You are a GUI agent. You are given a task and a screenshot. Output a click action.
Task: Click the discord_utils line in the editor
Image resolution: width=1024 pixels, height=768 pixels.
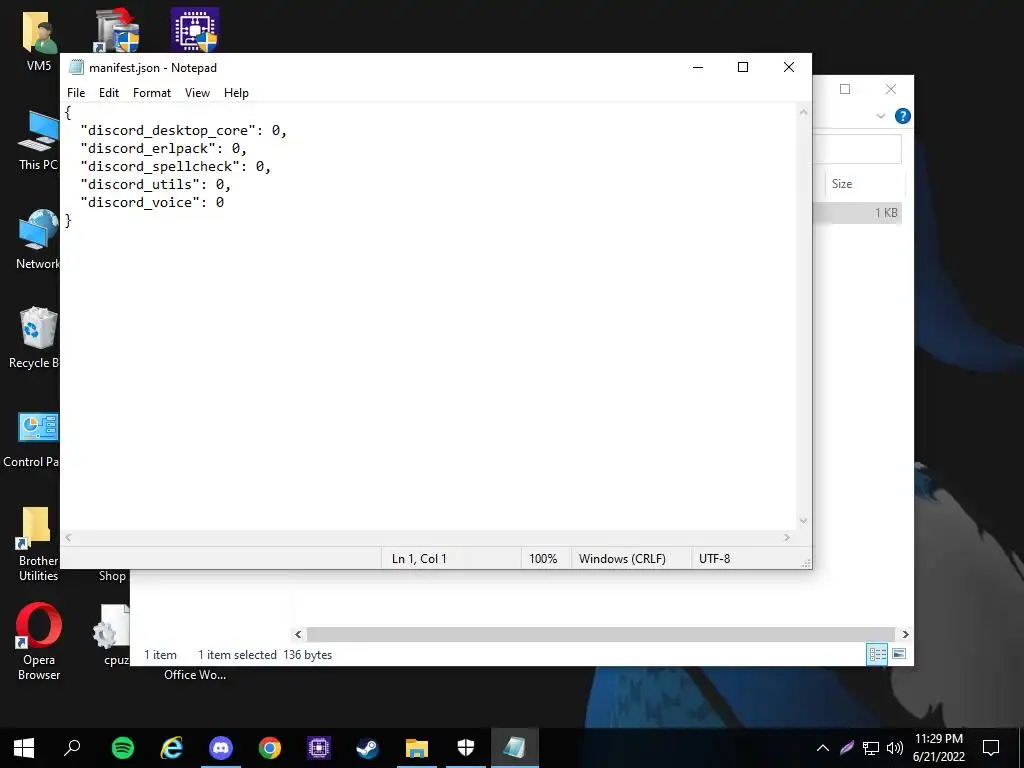pyautogui.click(x=155, y=184)
